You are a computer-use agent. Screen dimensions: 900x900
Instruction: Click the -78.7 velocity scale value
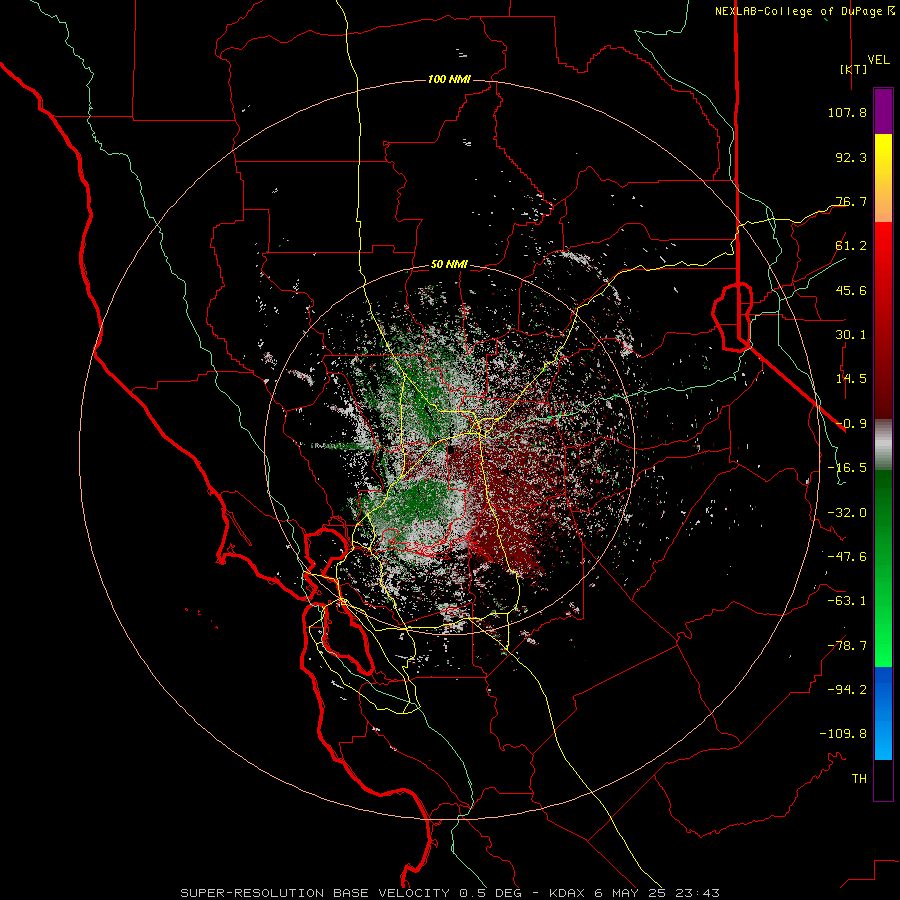click(x=847, y=646)
